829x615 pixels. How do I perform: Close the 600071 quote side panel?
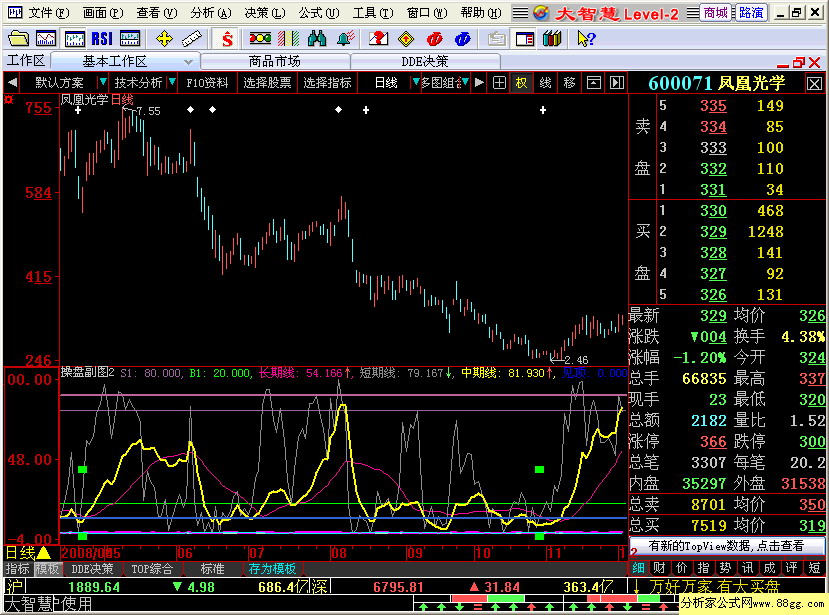pos(814,84)
